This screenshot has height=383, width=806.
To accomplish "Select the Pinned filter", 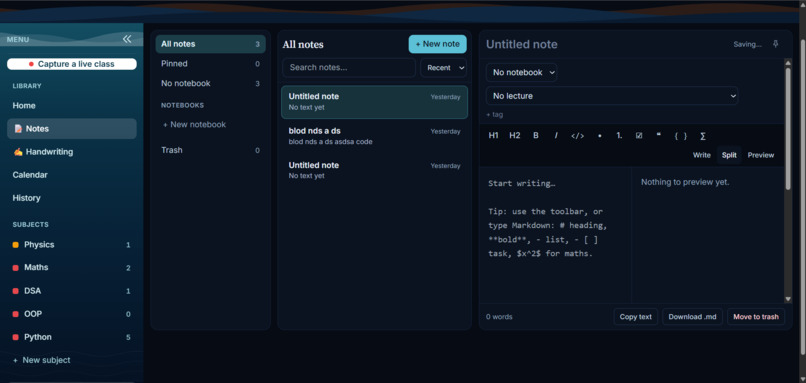I will (x=210, y=64).
